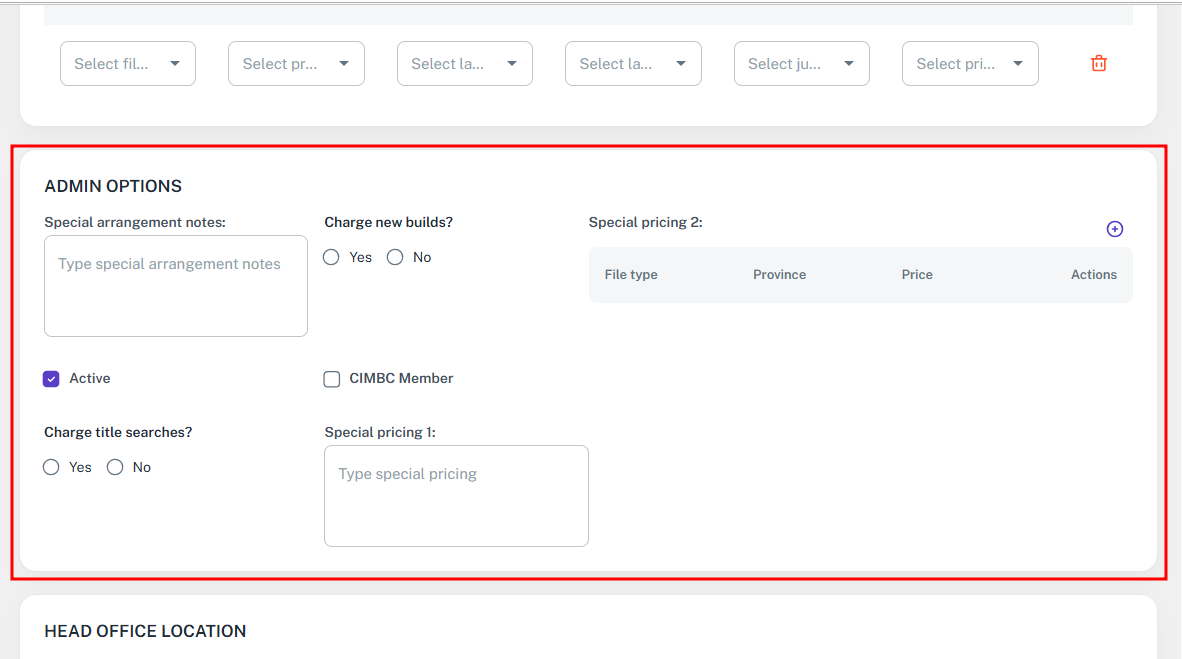The image size is (1182, 659).
Task: Click the red trash delete icon
Action: (x=1098, y=63)
